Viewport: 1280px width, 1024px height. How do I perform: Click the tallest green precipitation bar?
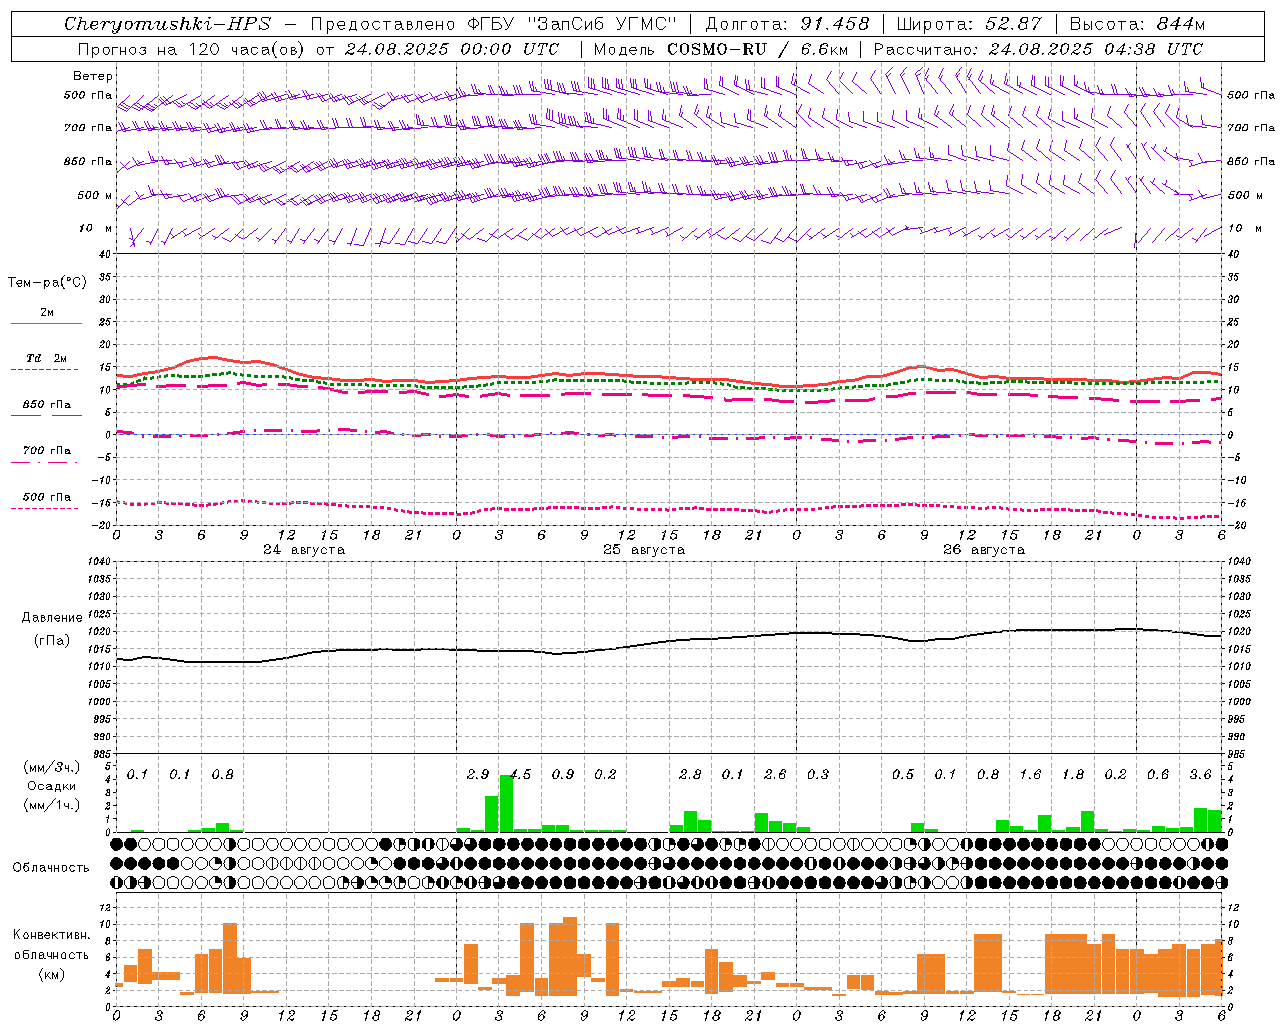tap(506, 804)
